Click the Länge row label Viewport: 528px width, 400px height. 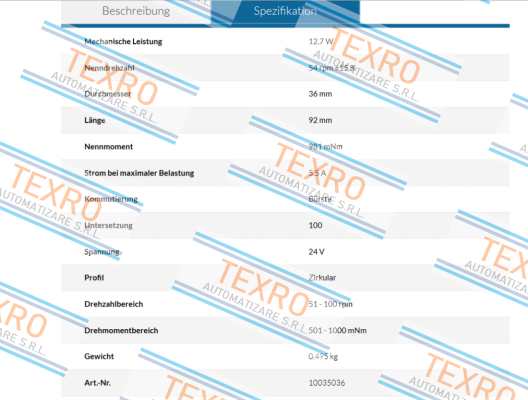click(x=95, y=120)
